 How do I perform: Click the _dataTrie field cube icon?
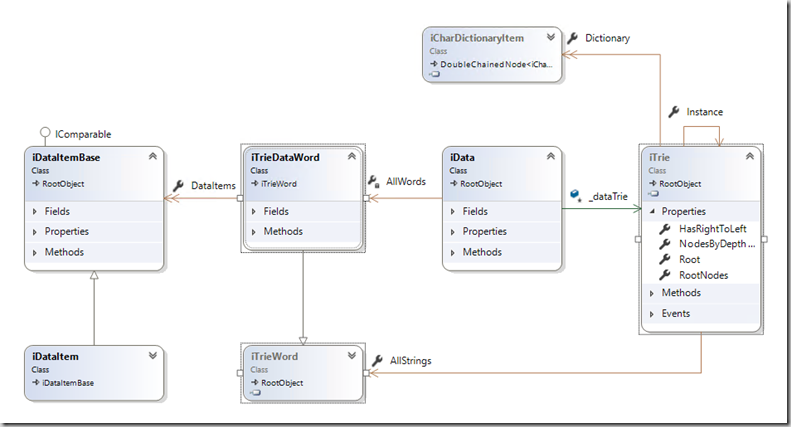tap(576, 196)
